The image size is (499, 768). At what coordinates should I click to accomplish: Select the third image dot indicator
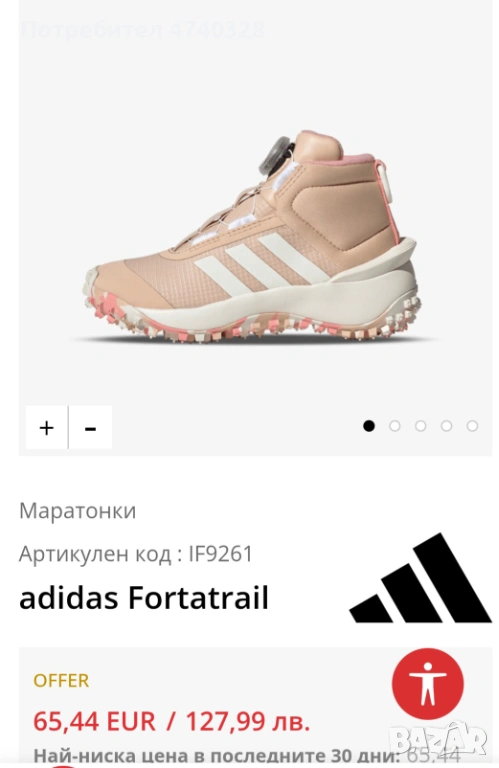pyautogui.click(x=421, y=426)
